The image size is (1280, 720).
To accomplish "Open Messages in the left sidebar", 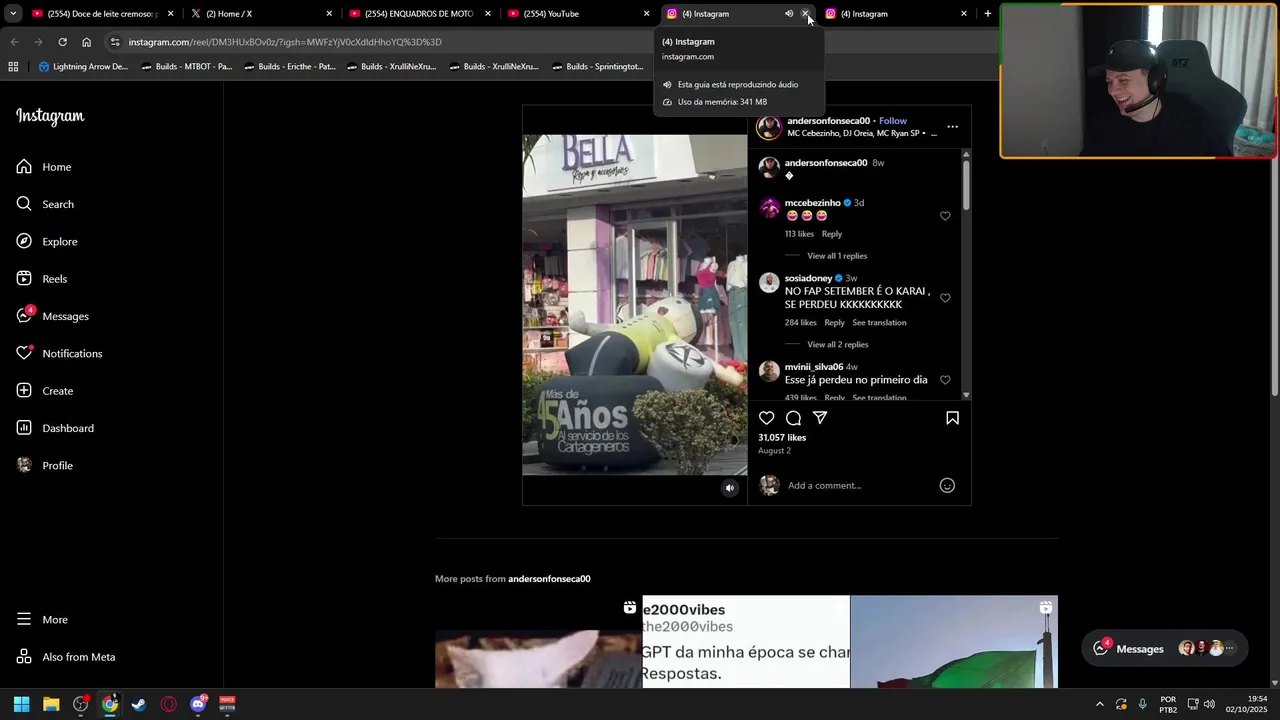I will coord(53,316).
